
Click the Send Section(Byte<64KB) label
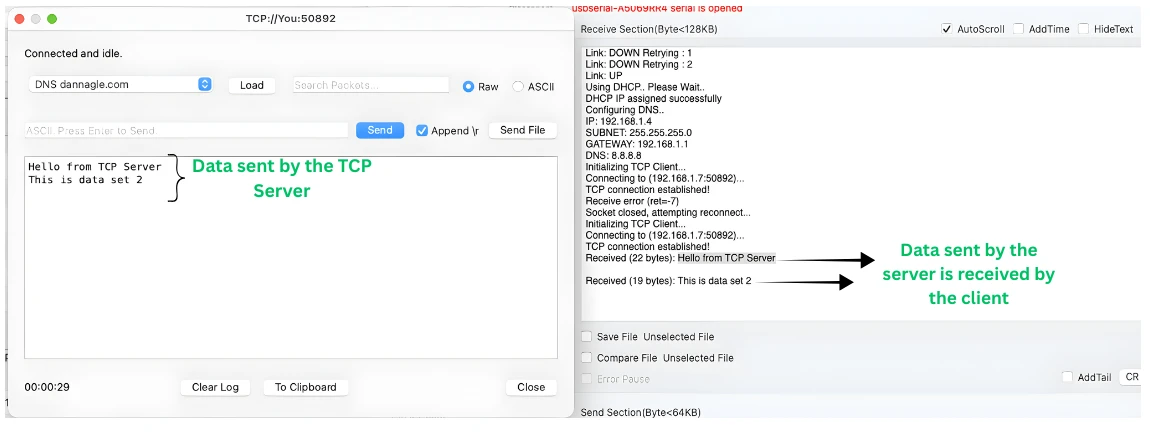[640, 413]
